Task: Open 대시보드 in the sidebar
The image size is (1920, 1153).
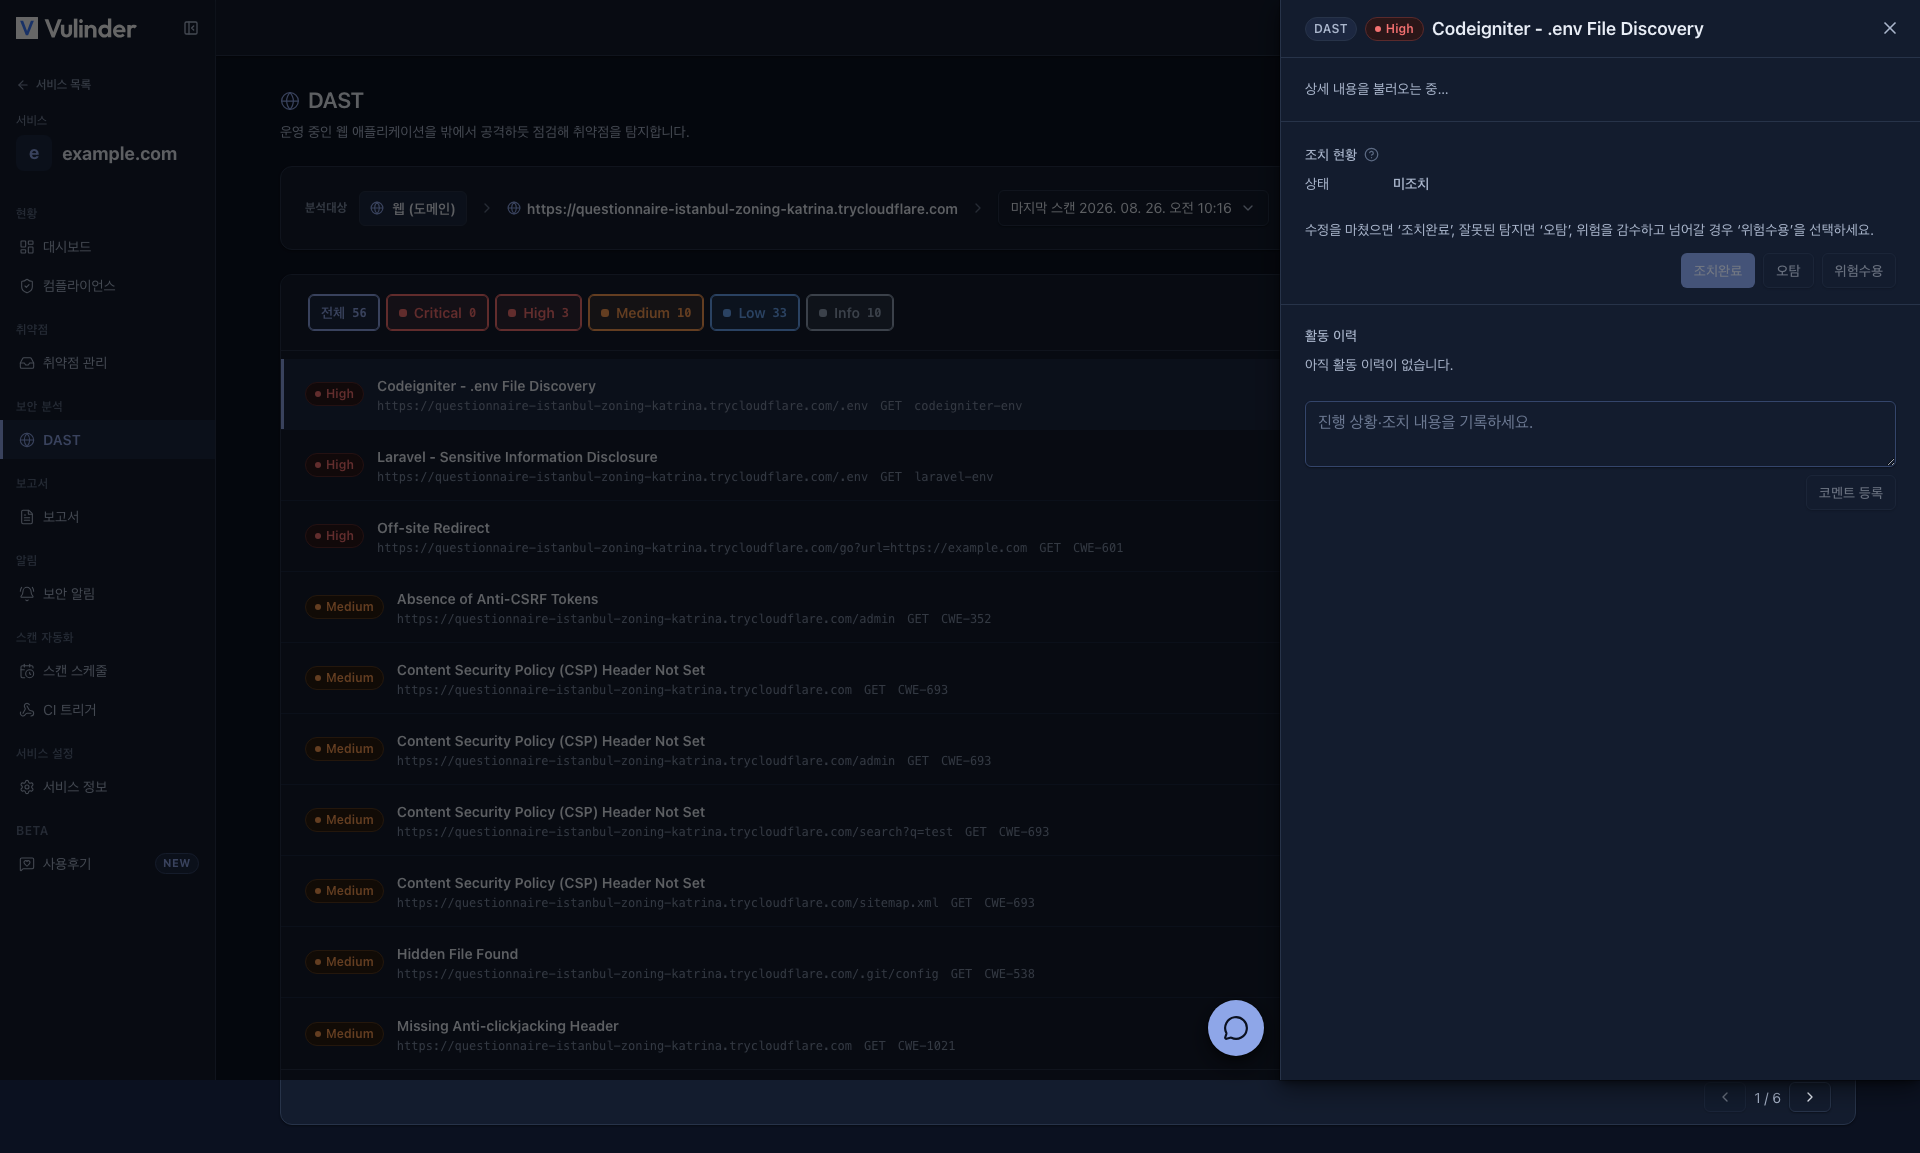Action: 107,247
